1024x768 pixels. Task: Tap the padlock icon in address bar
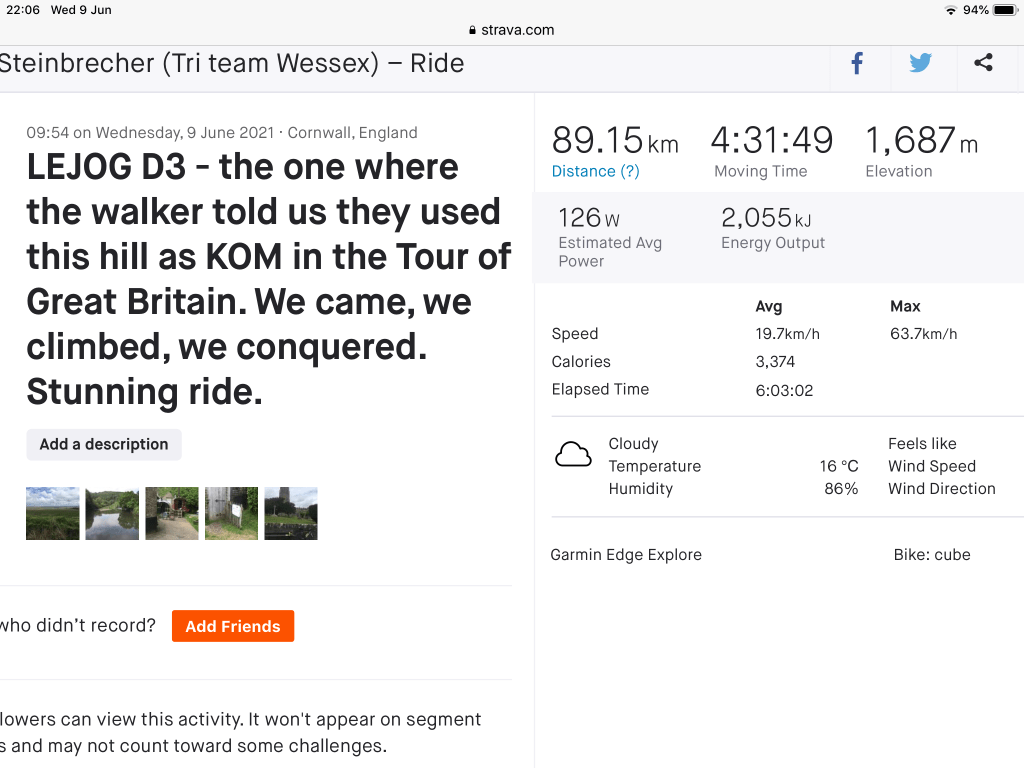(473, 30)
